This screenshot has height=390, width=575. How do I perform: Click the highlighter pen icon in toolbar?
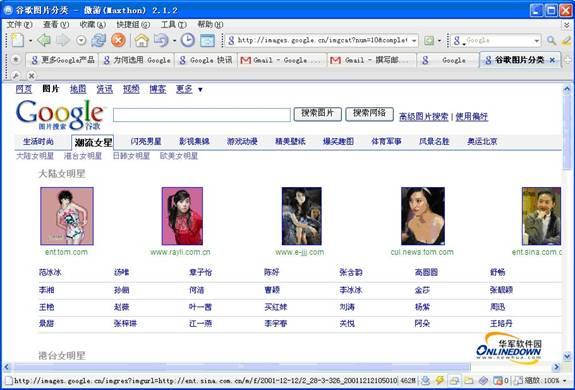click(567, 40)
